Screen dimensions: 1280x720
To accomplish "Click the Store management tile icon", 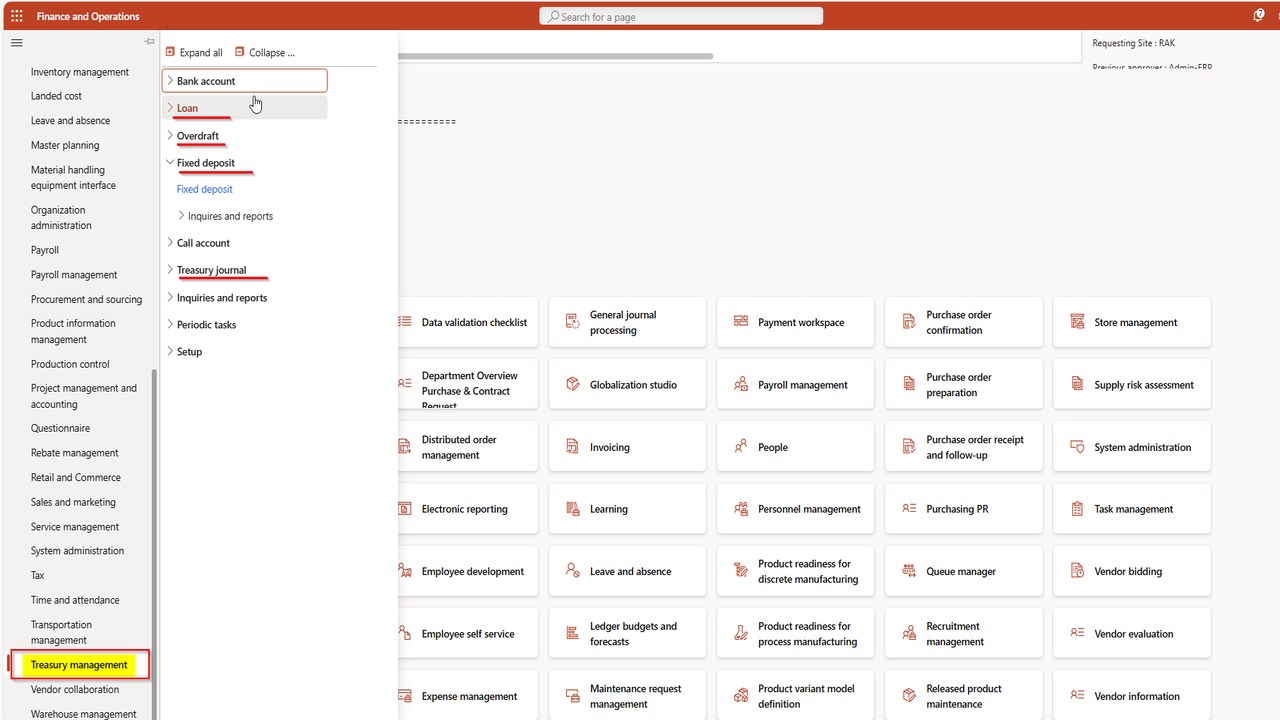I will (x=1077, y=322).
